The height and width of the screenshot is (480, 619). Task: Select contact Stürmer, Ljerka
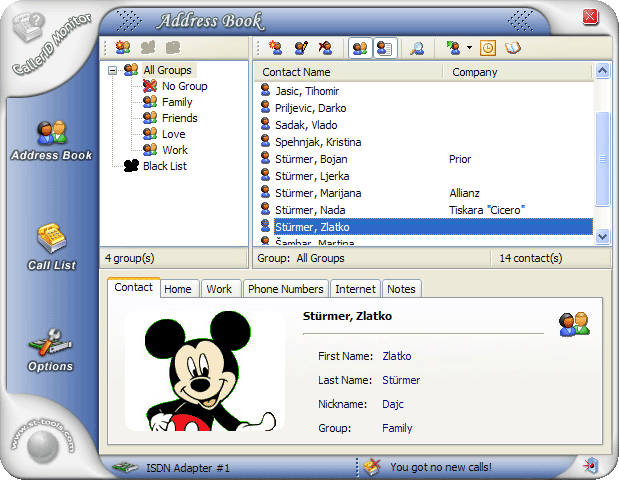click(x=312, y=176)
